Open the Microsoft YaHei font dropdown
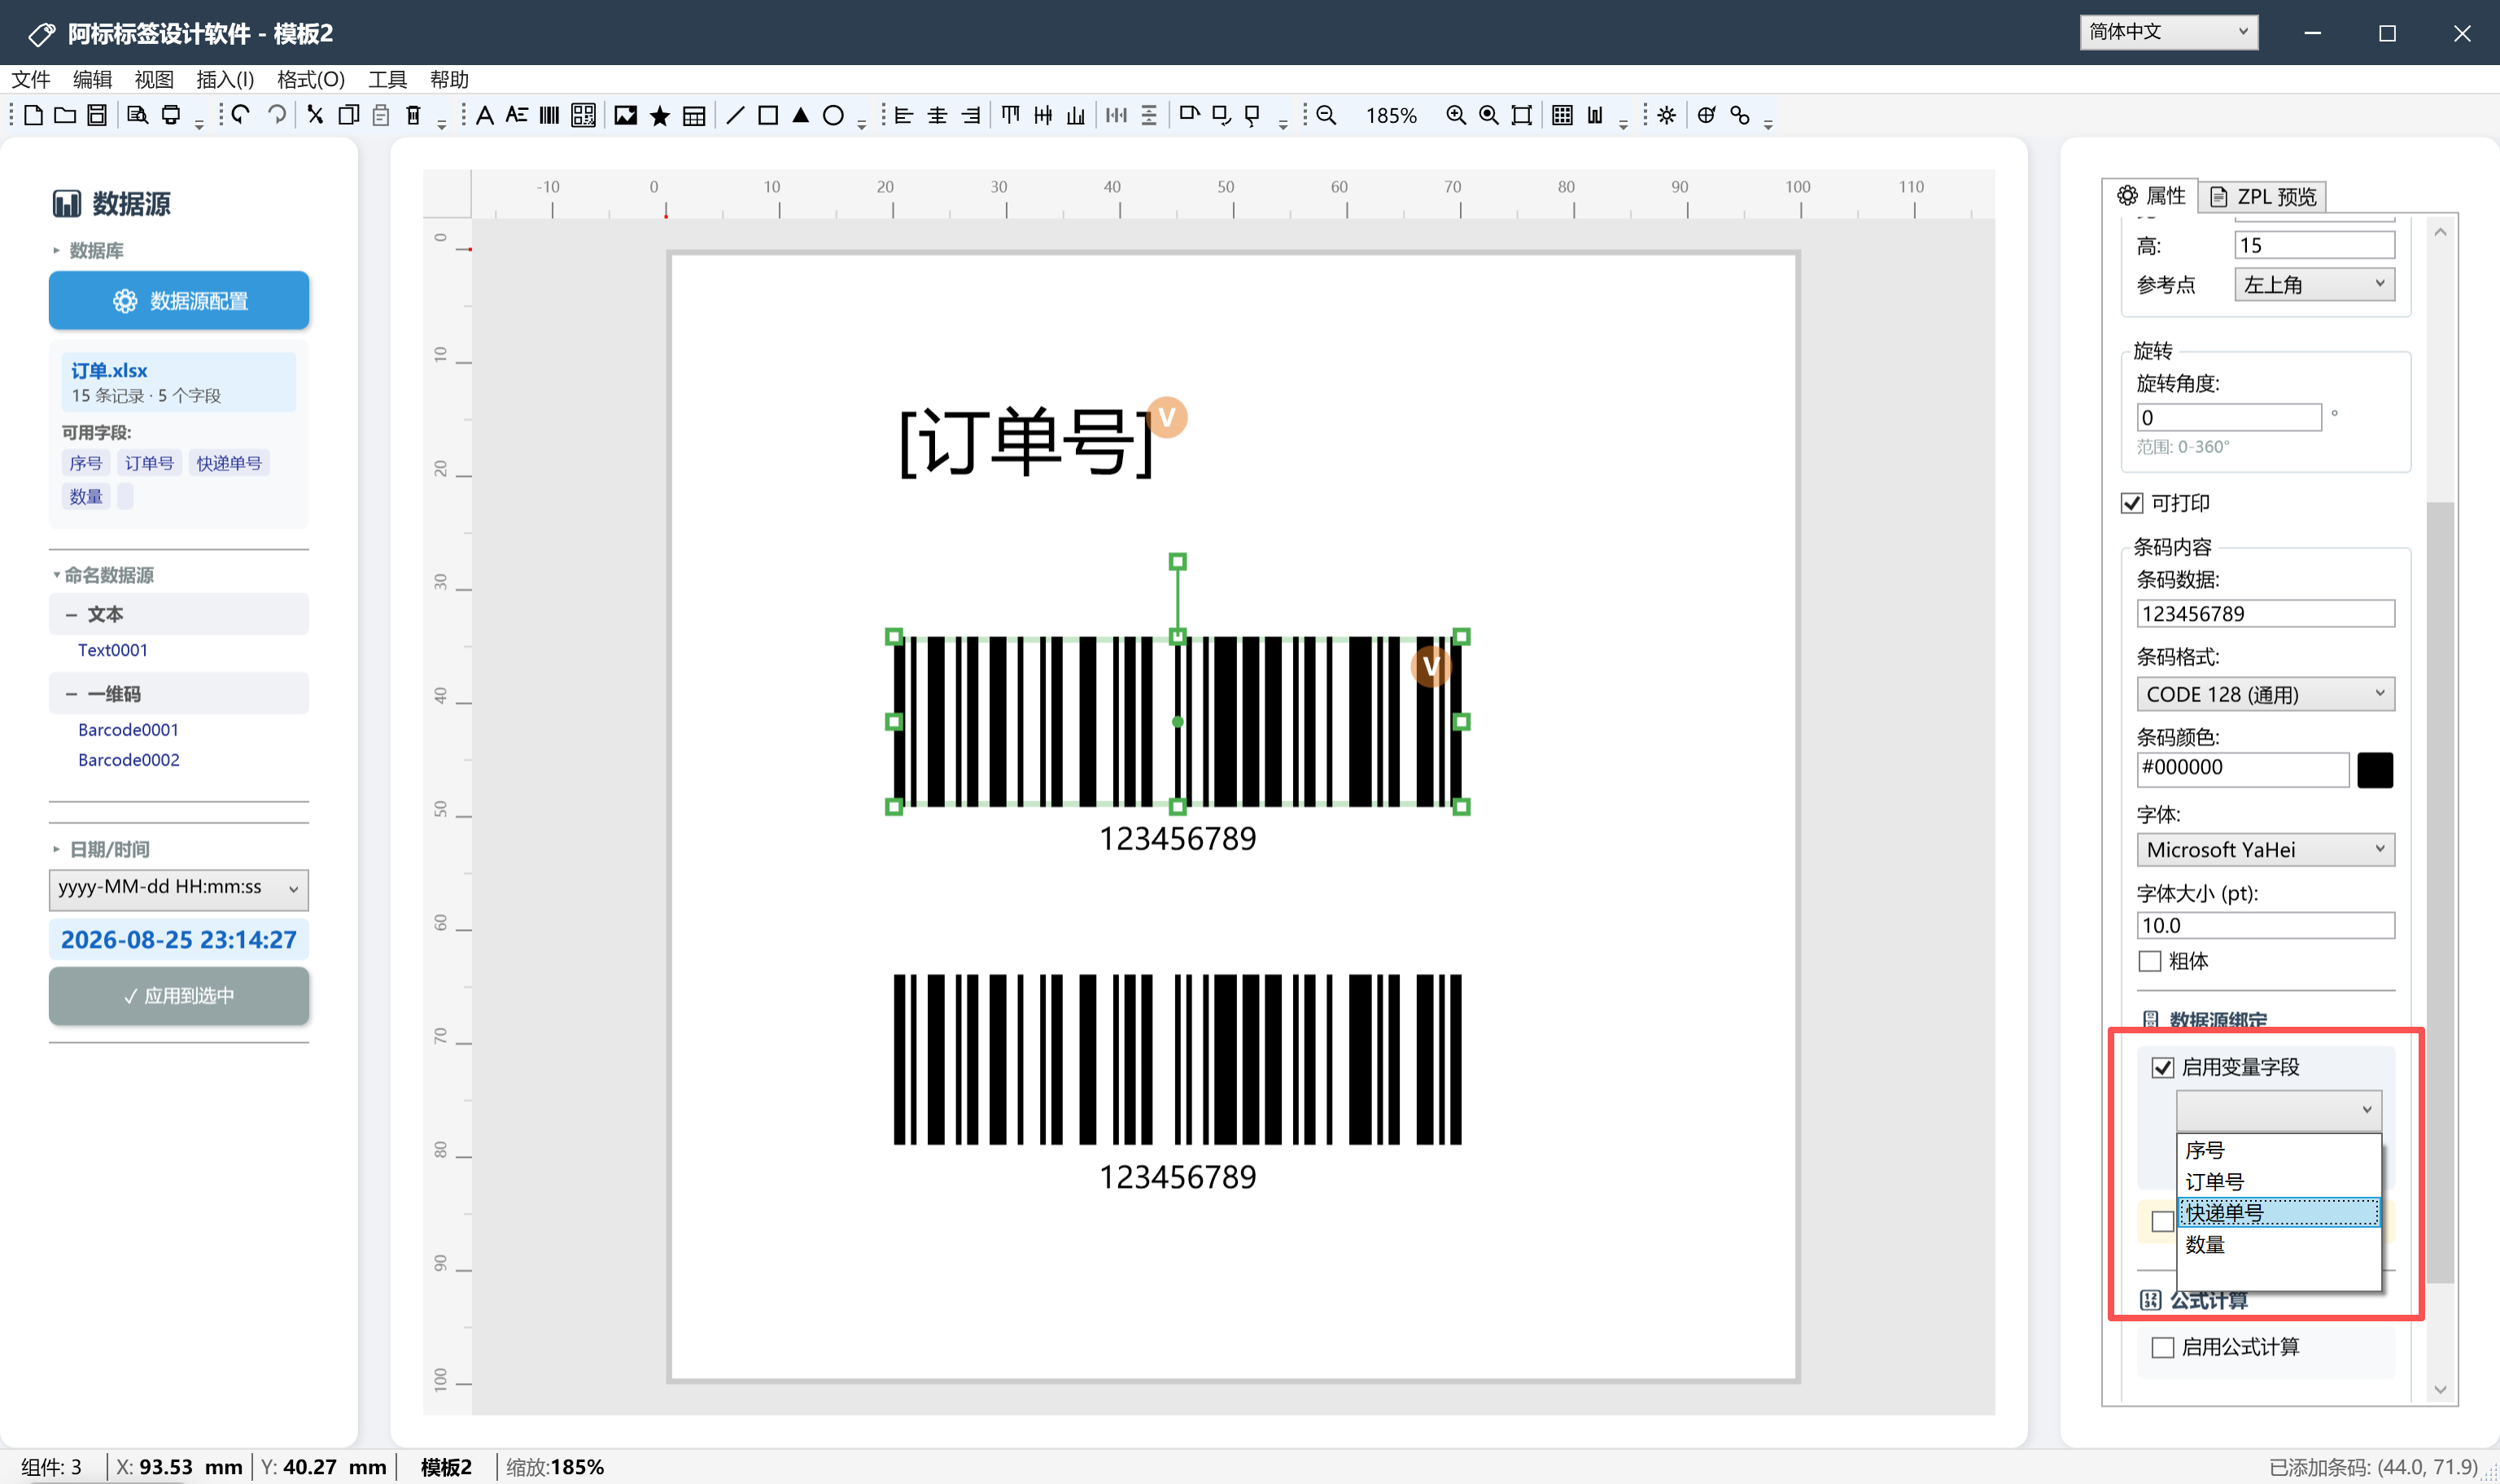Viewport: 2500px width, 1484px height. coord(2265,850)
